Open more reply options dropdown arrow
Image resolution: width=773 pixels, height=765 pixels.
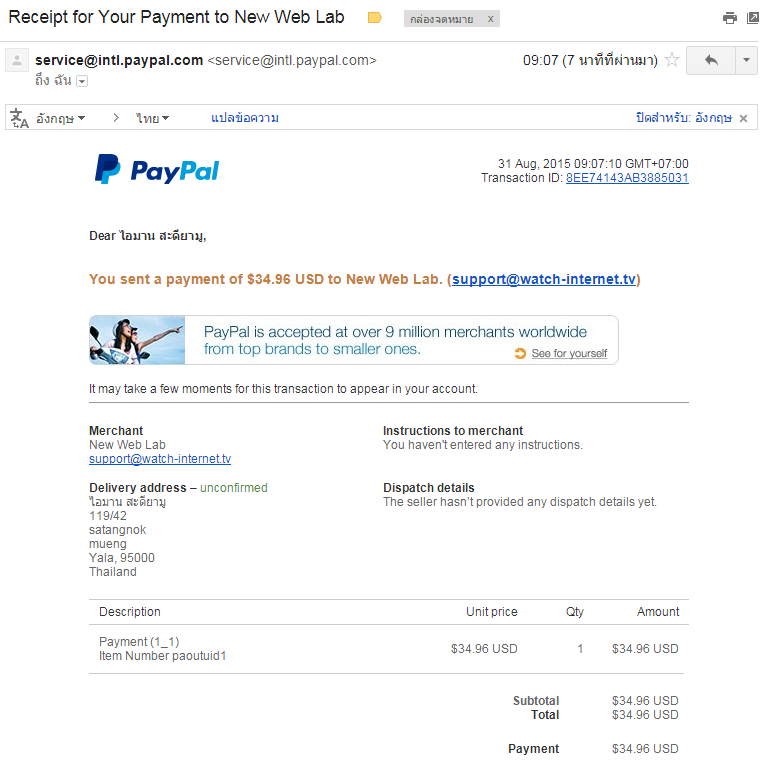tap(746, 61)
